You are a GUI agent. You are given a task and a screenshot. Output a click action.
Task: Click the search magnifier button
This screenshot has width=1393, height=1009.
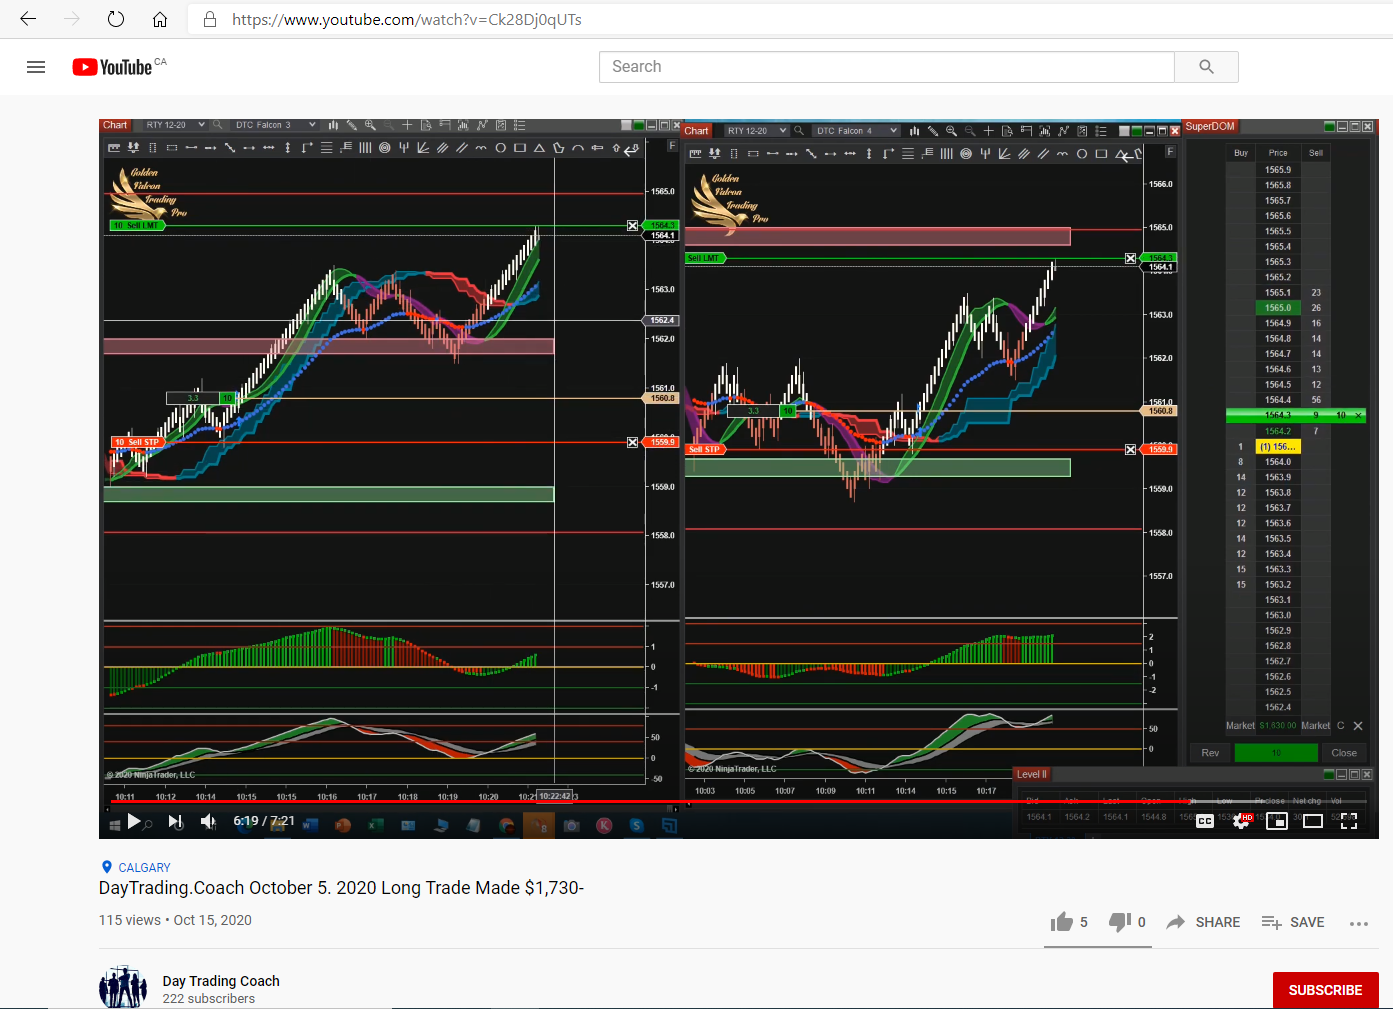(1206, 67)
